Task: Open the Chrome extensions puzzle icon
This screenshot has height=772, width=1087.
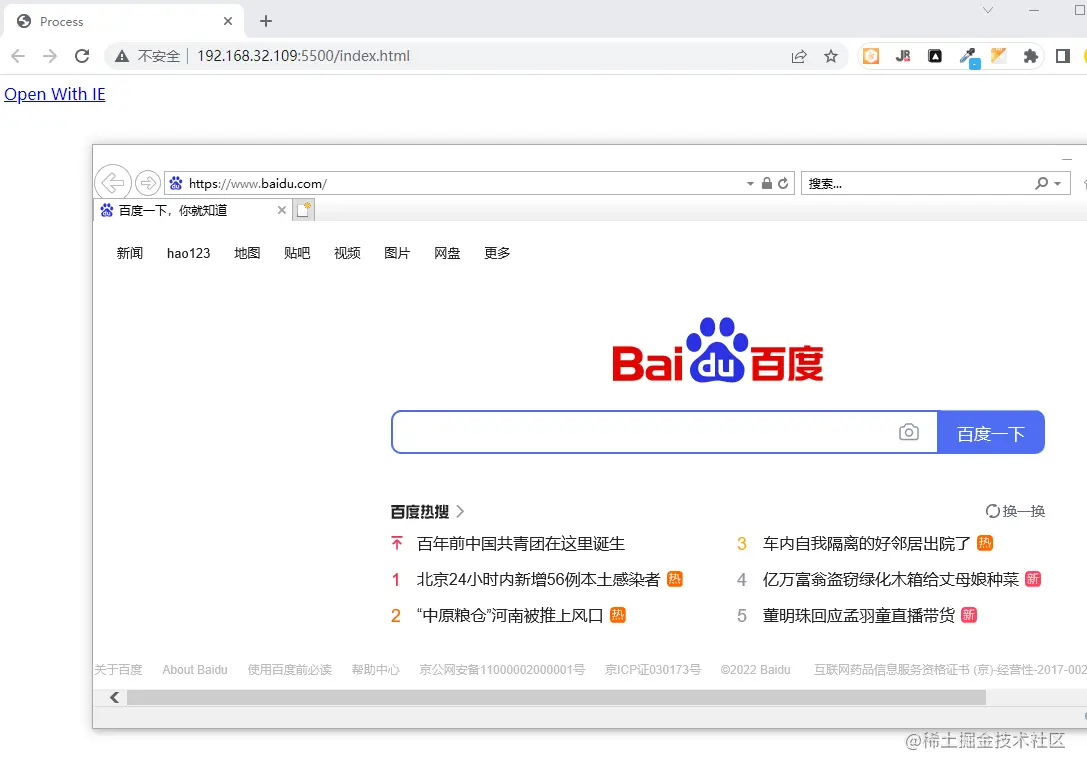Action: click(1030, 56)
